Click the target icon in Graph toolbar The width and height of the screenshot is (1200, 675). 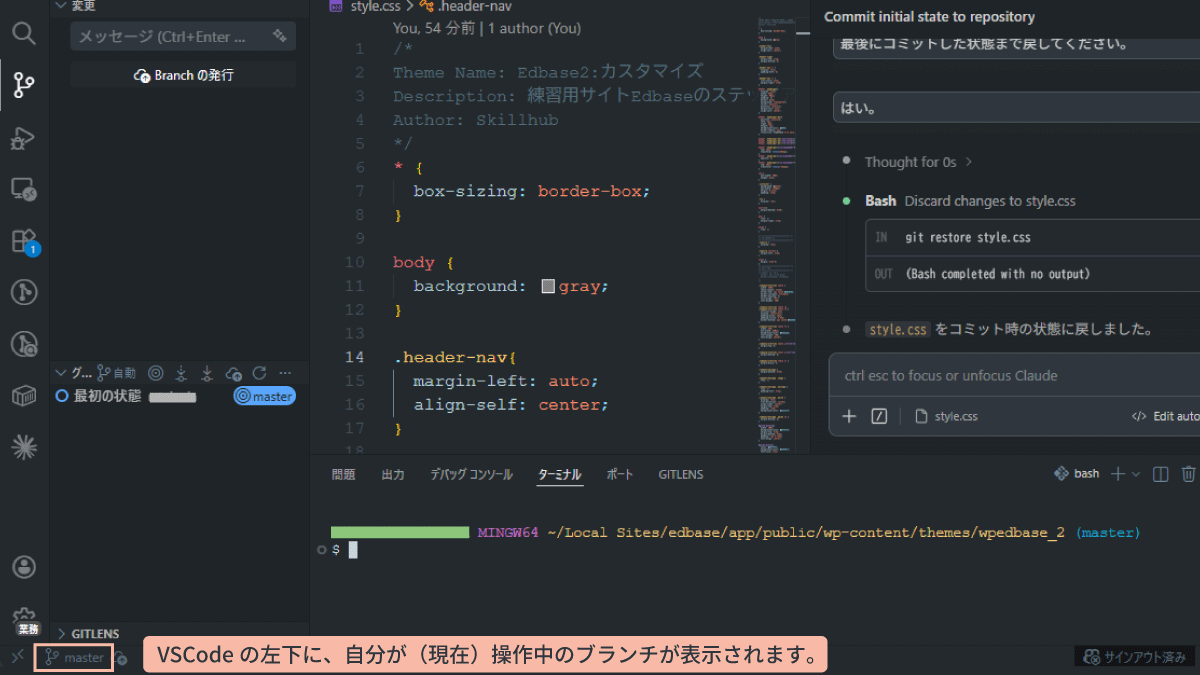155,372
